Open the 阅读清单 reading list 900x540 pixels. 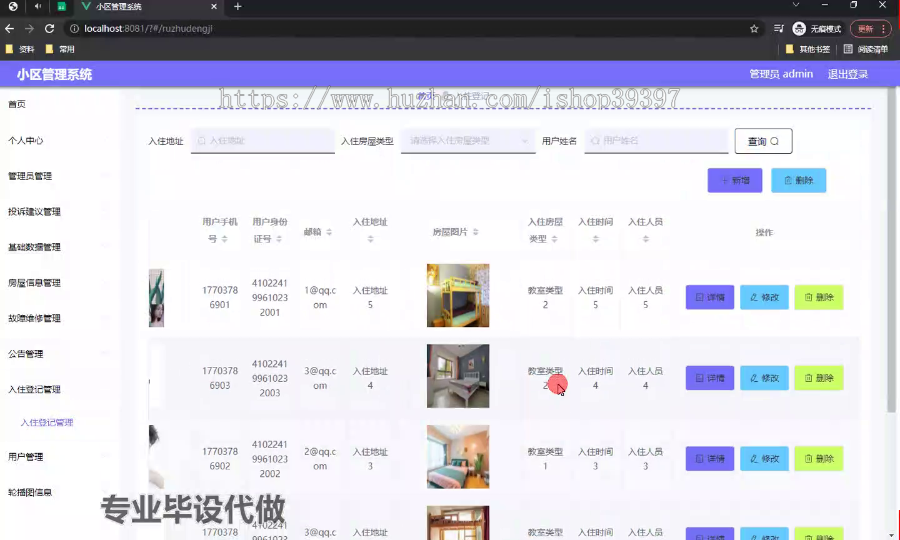[866, 49]
